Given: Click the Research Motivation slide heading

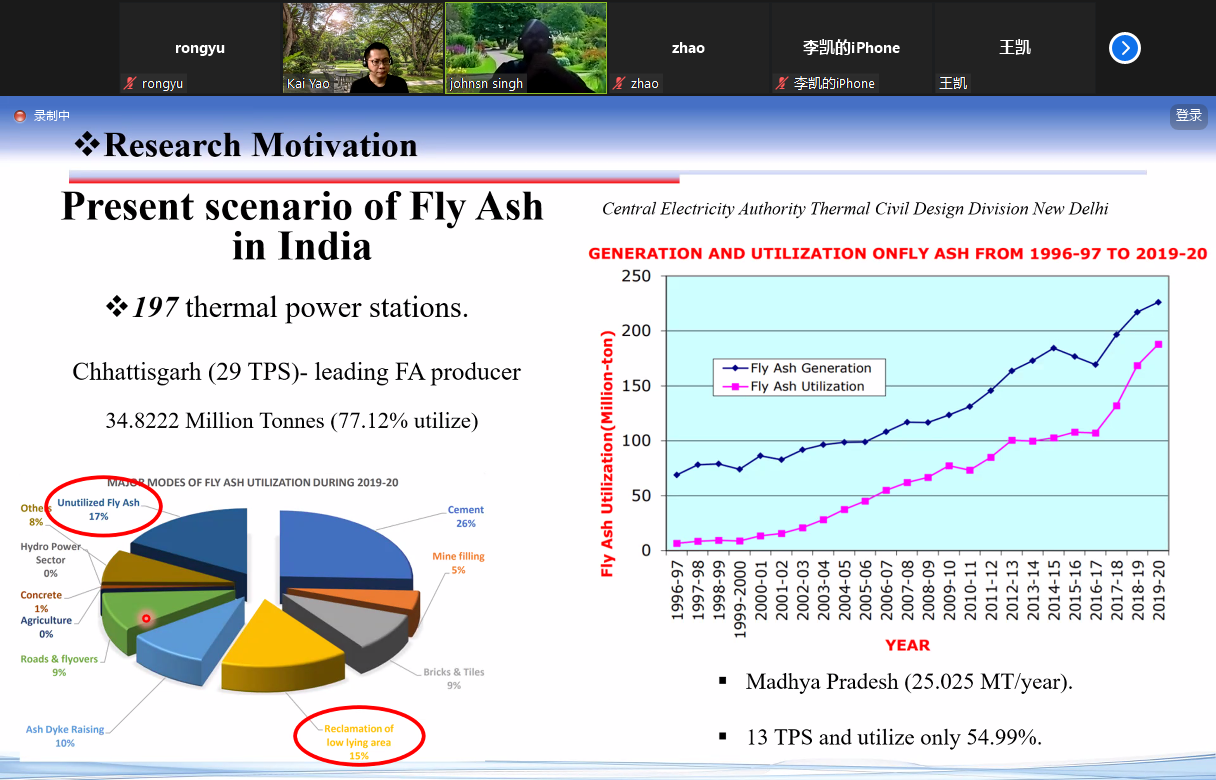Looking at the screenshot, I should click(x=246, y=145).
